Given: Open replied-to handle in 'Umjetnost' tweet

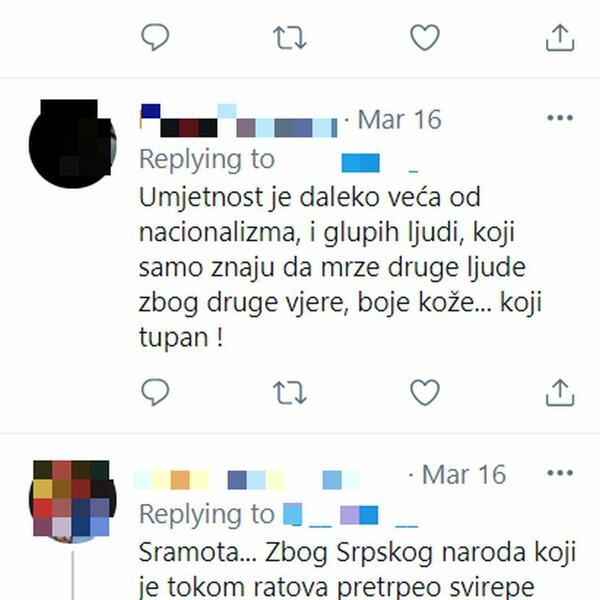Looking at the screenshot, I should coord(379,163).
